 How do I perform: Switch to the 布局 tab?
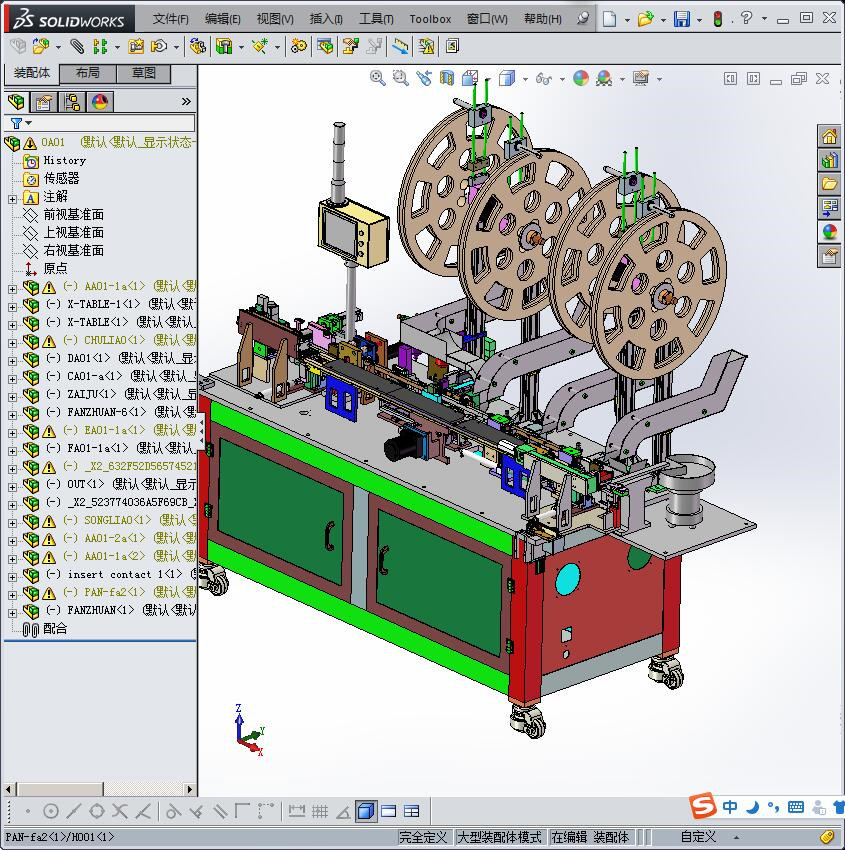87,73
